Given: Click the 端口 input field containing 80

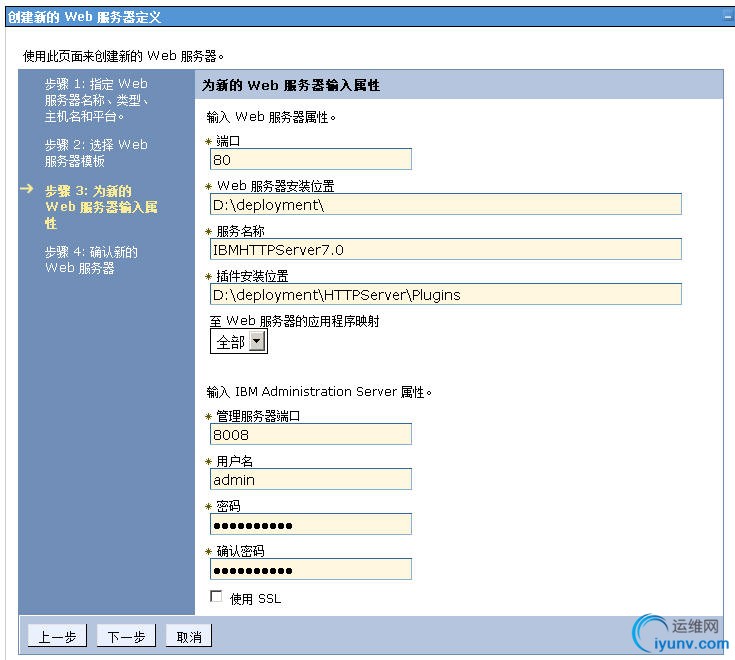Looking at the screenshot, I should (x=311, y=159).
